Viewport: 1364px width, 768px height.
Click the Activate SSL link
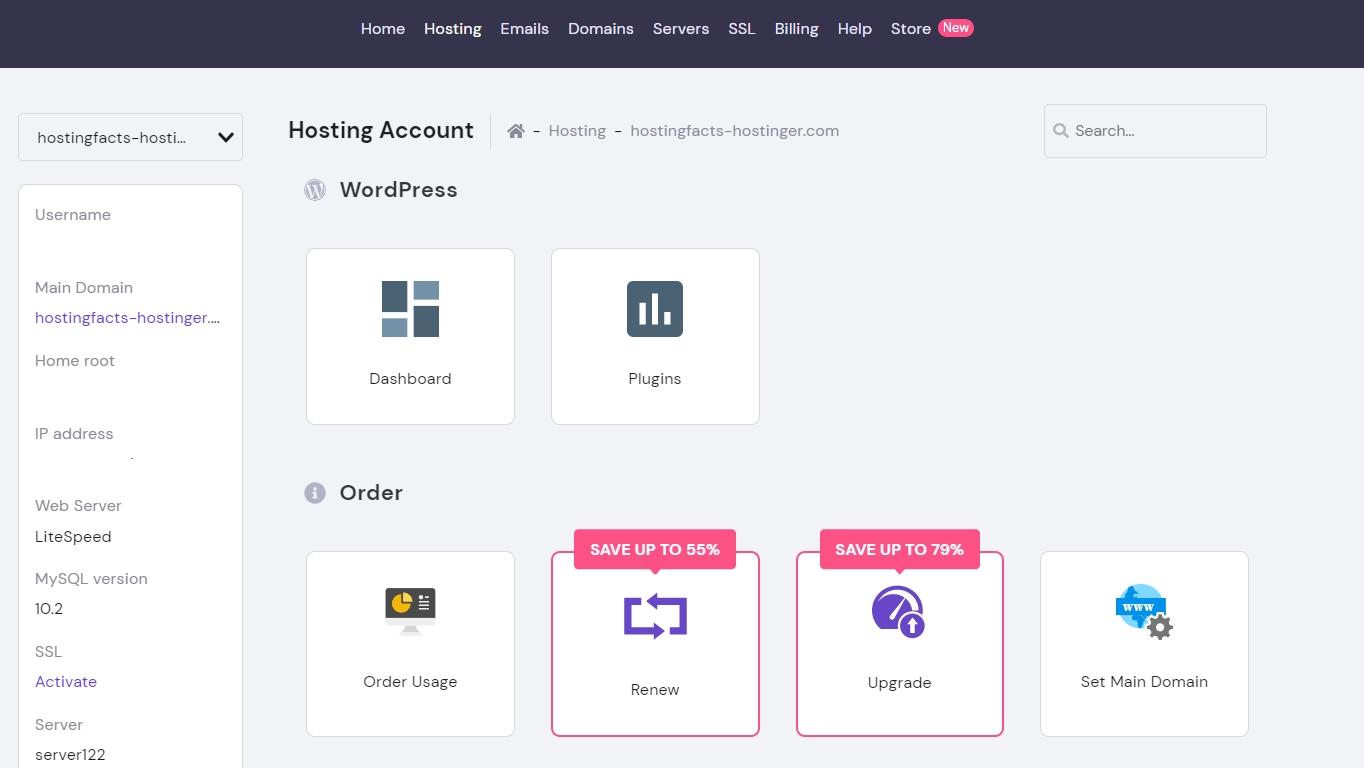(66, 682)
